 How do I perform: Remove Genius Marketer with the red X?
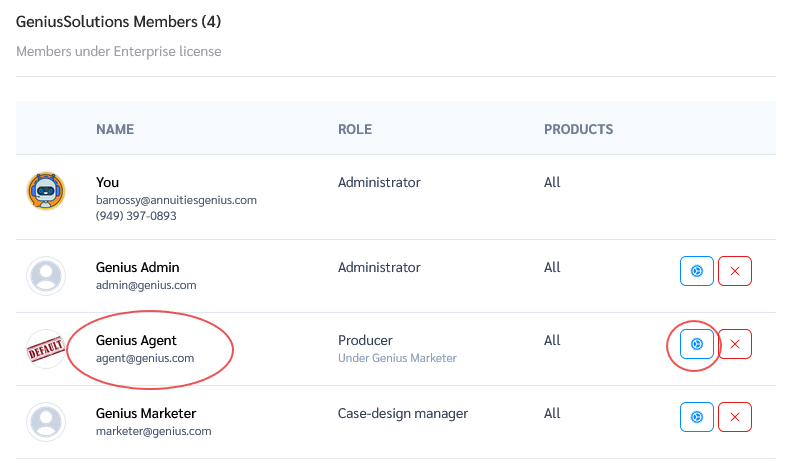(x=735, y=417)
